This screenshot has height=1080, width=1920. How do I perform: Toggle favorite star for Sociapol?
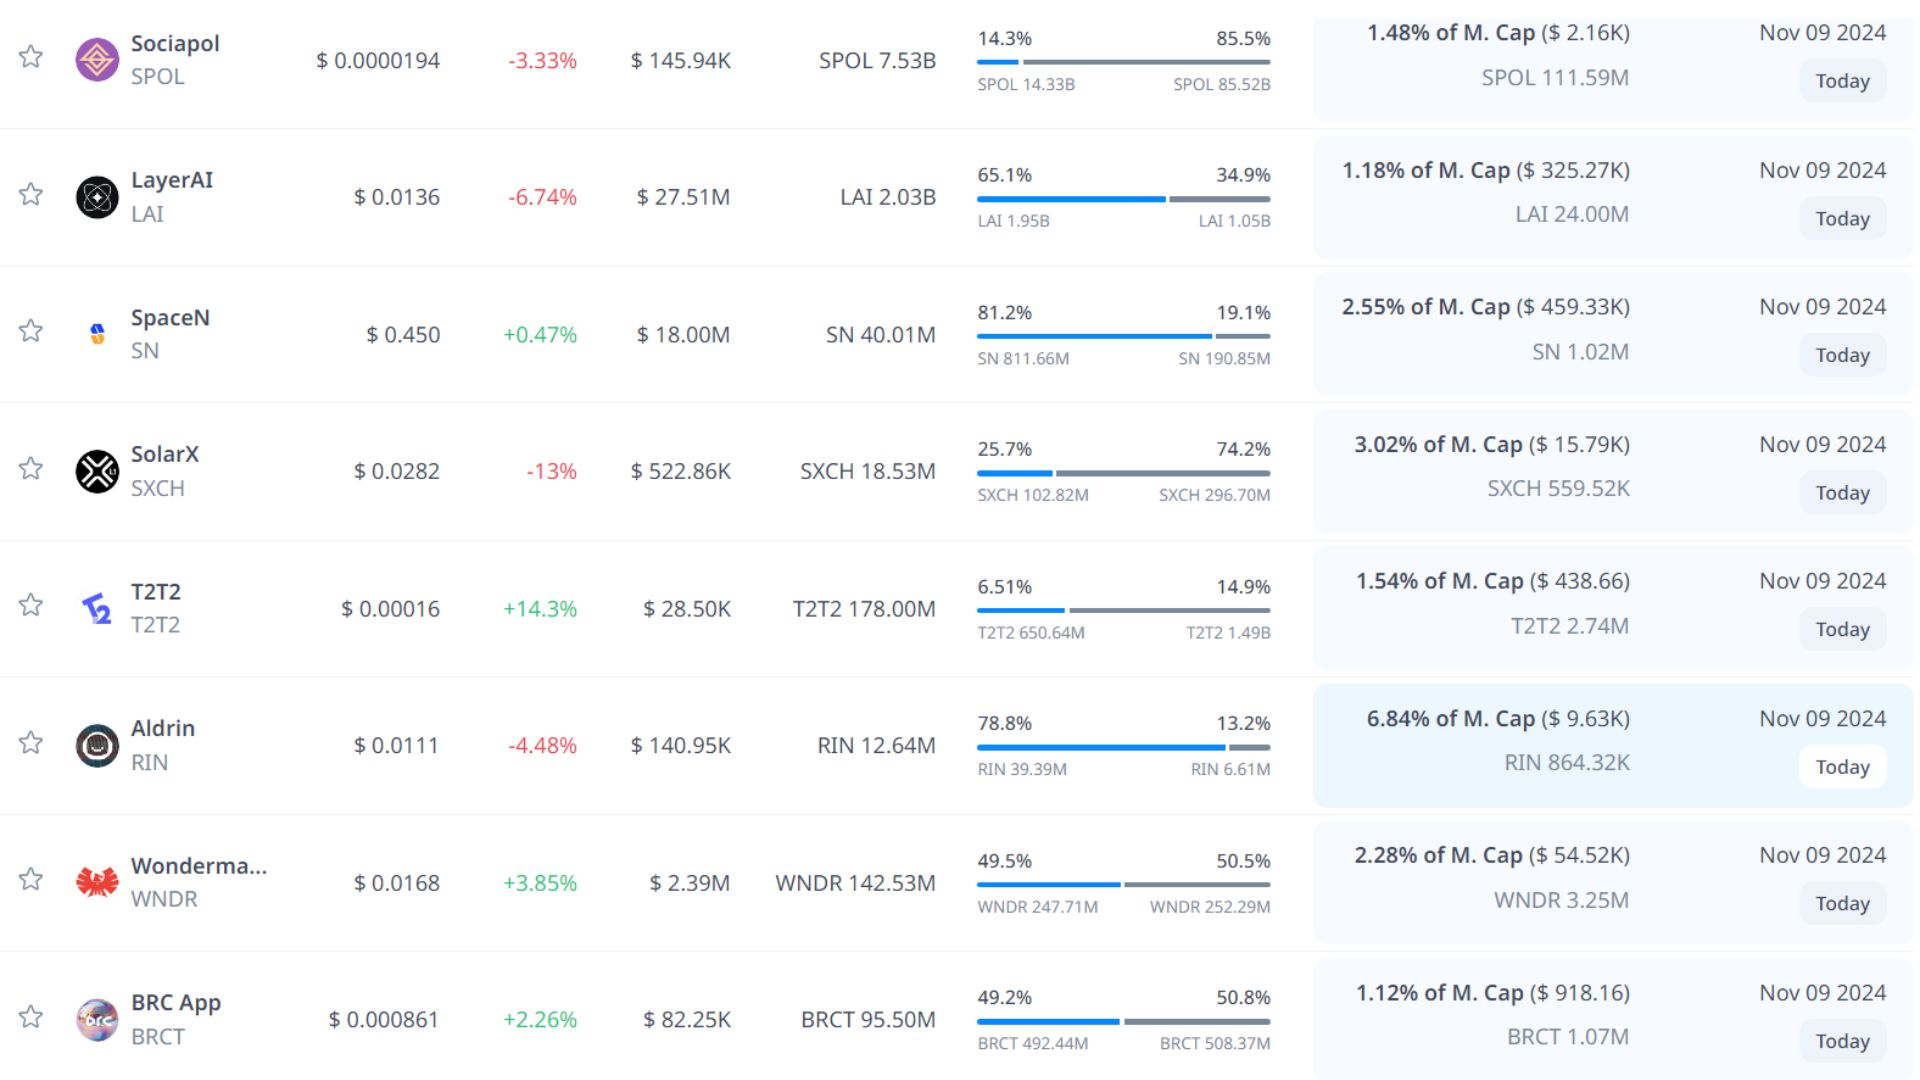point(31,56)
